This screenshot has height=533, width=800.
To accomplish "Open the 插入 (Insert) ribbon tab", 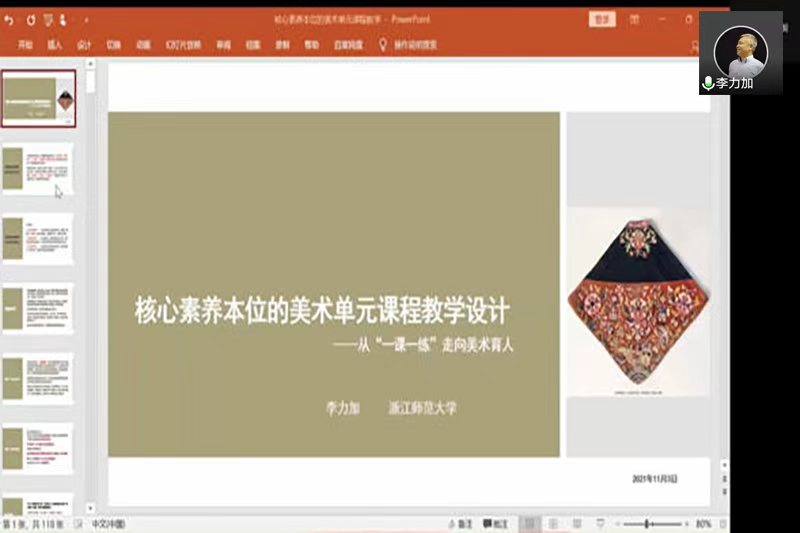I will (x=54, y=45).
